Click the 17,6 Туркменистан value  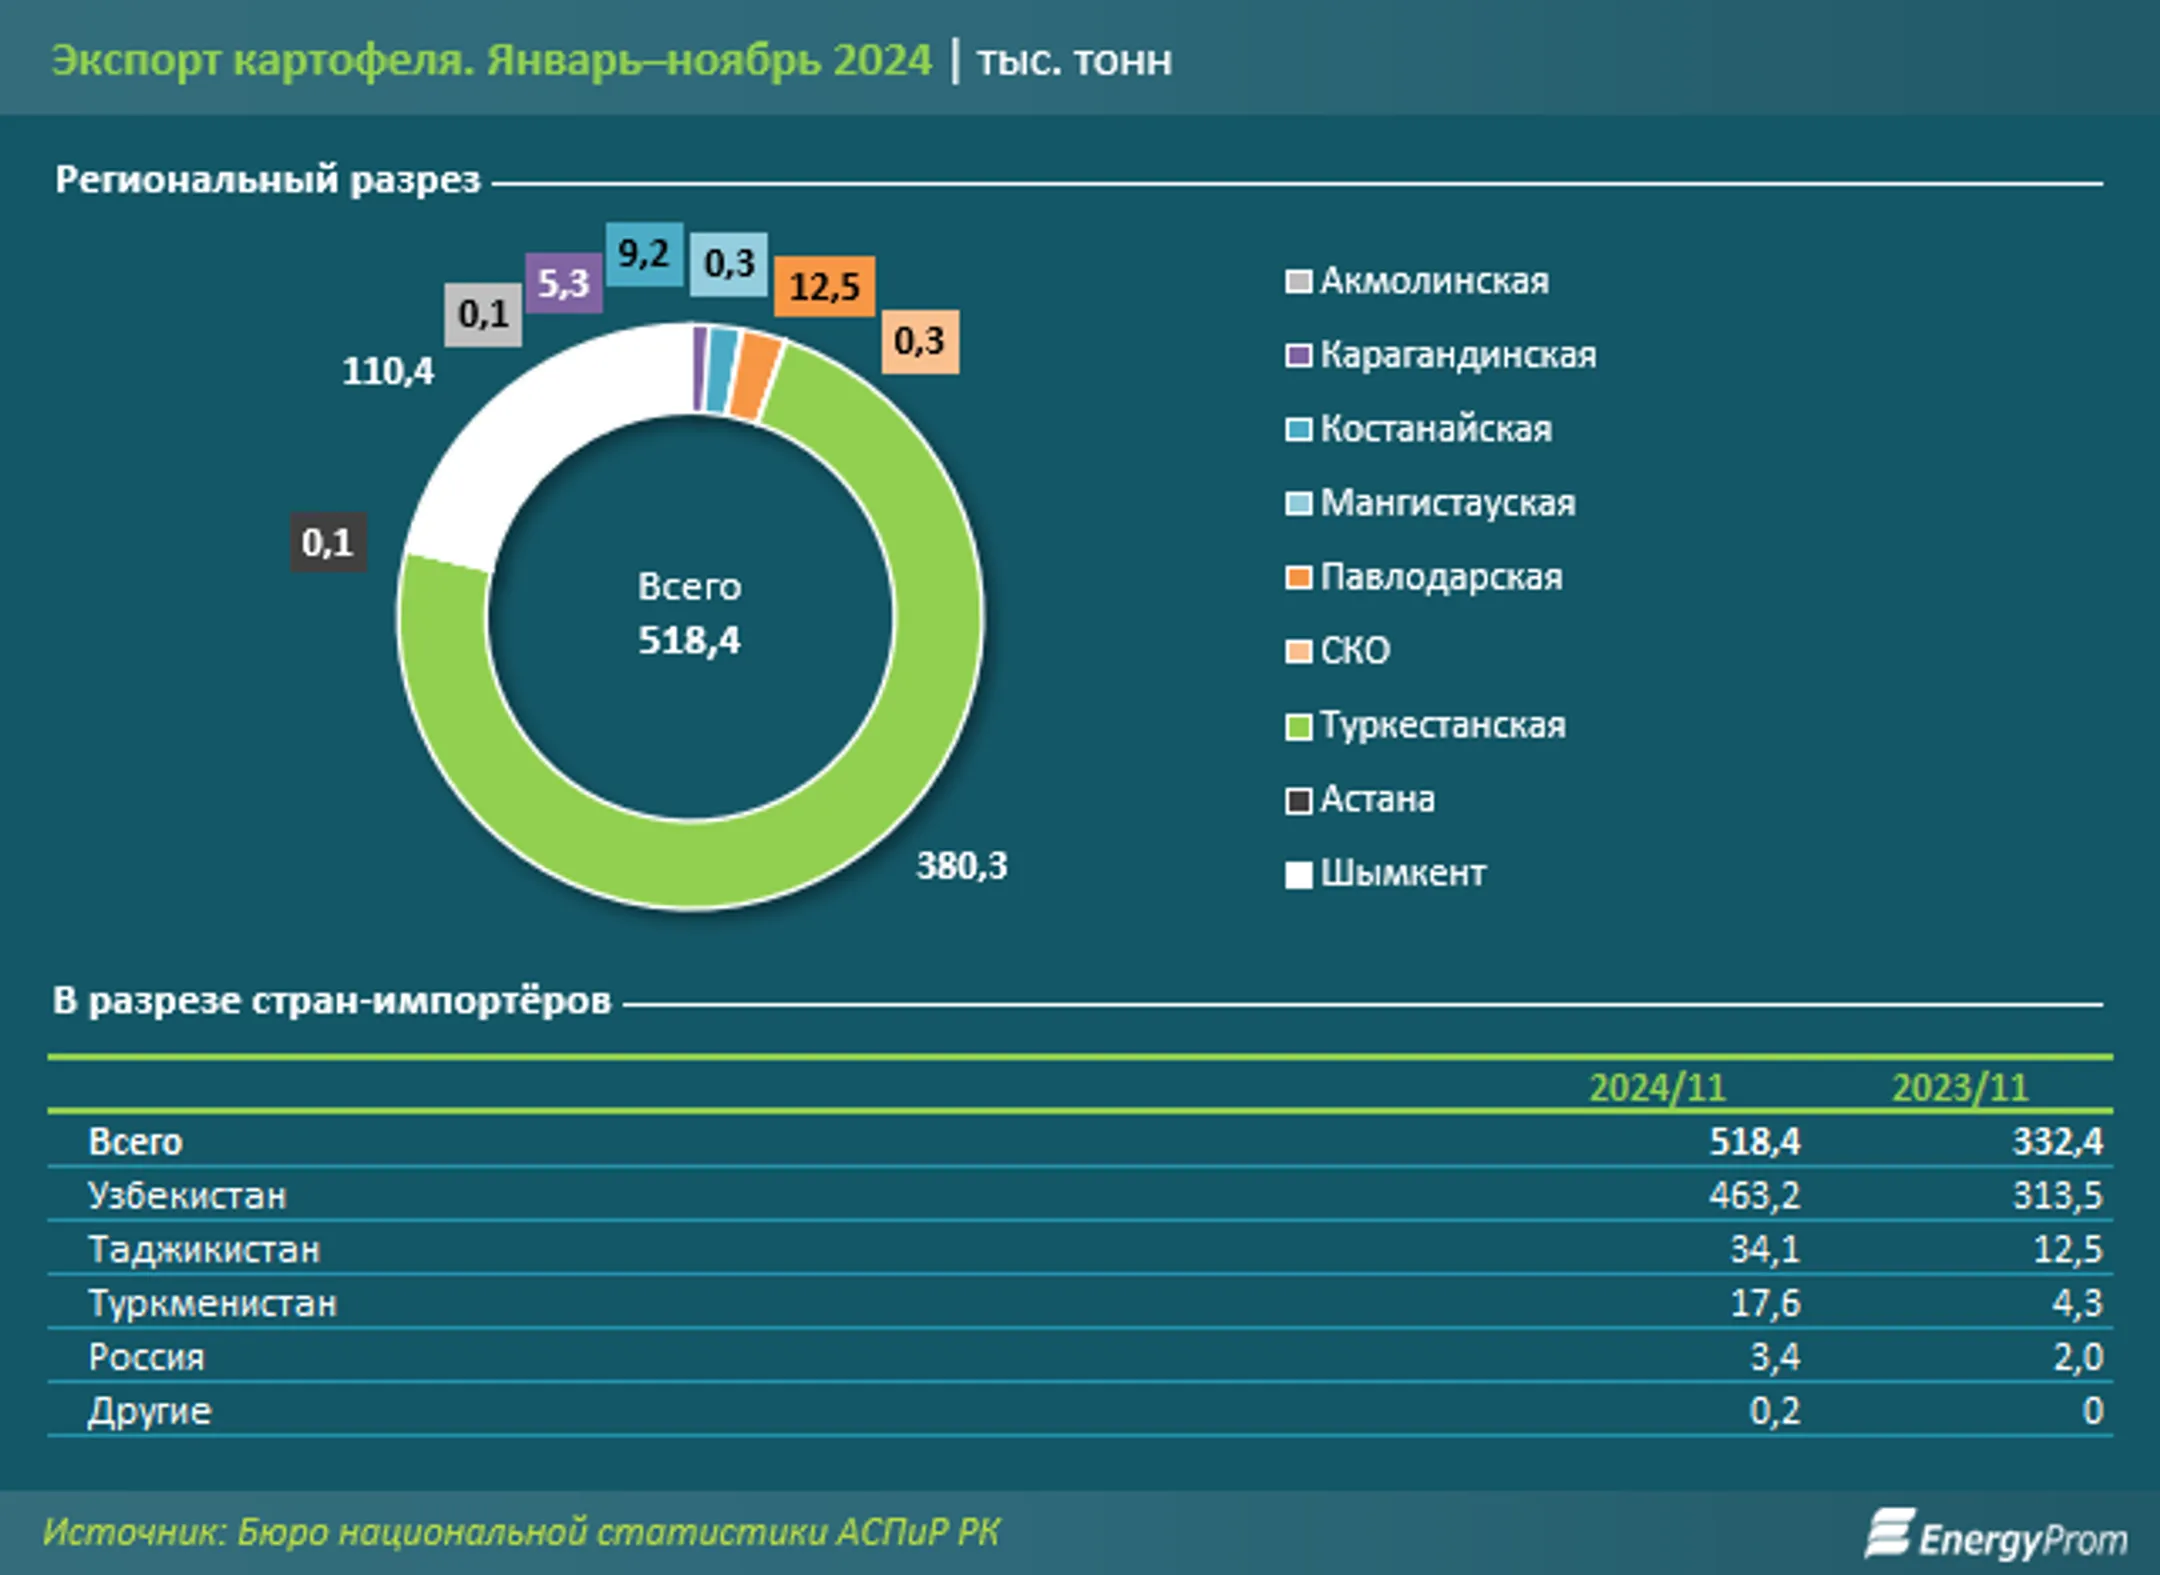(x=1766, y=1304)
